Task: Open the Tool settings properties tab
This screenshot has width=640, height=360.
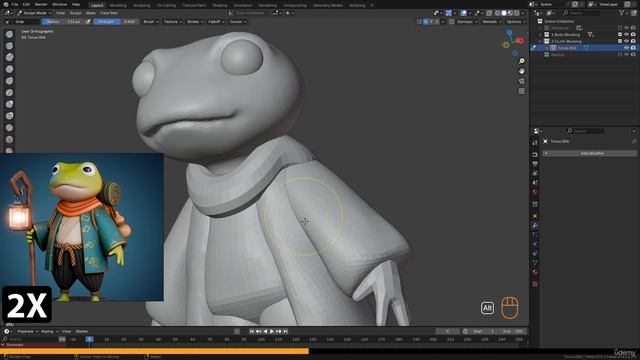Action: click(x=535, y=143)
